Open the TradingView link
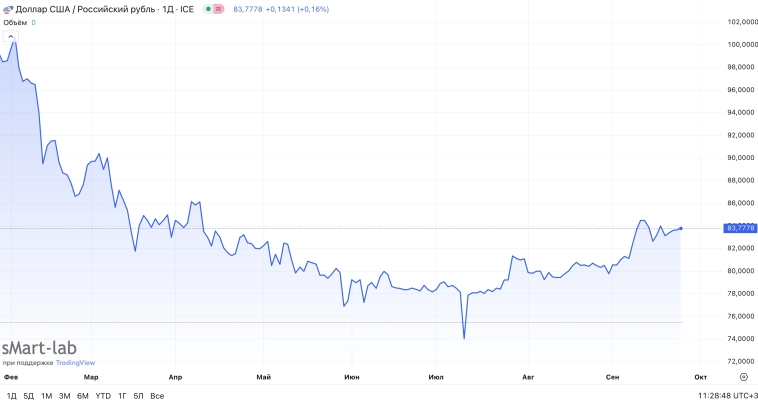The width and height of the screenshot is (758, 405). pyautogui.click(x=75, y=363)
